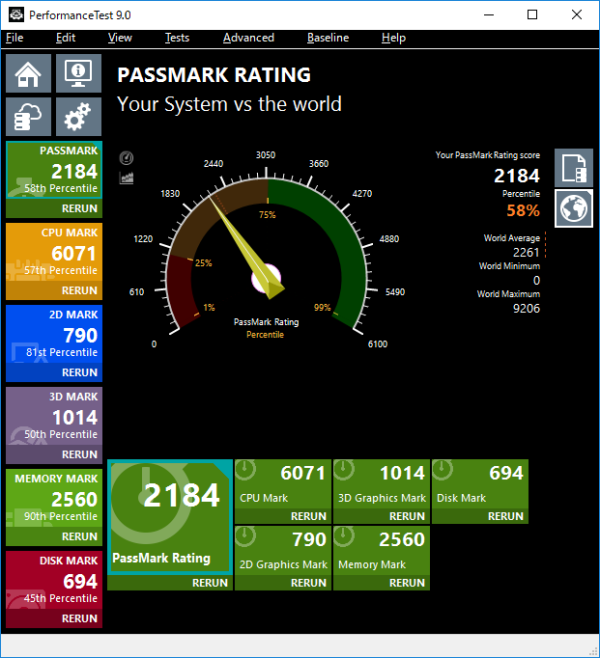Select the 2D MARK 790 sidebar tile
600x658 pixels.
click(54, 334)
